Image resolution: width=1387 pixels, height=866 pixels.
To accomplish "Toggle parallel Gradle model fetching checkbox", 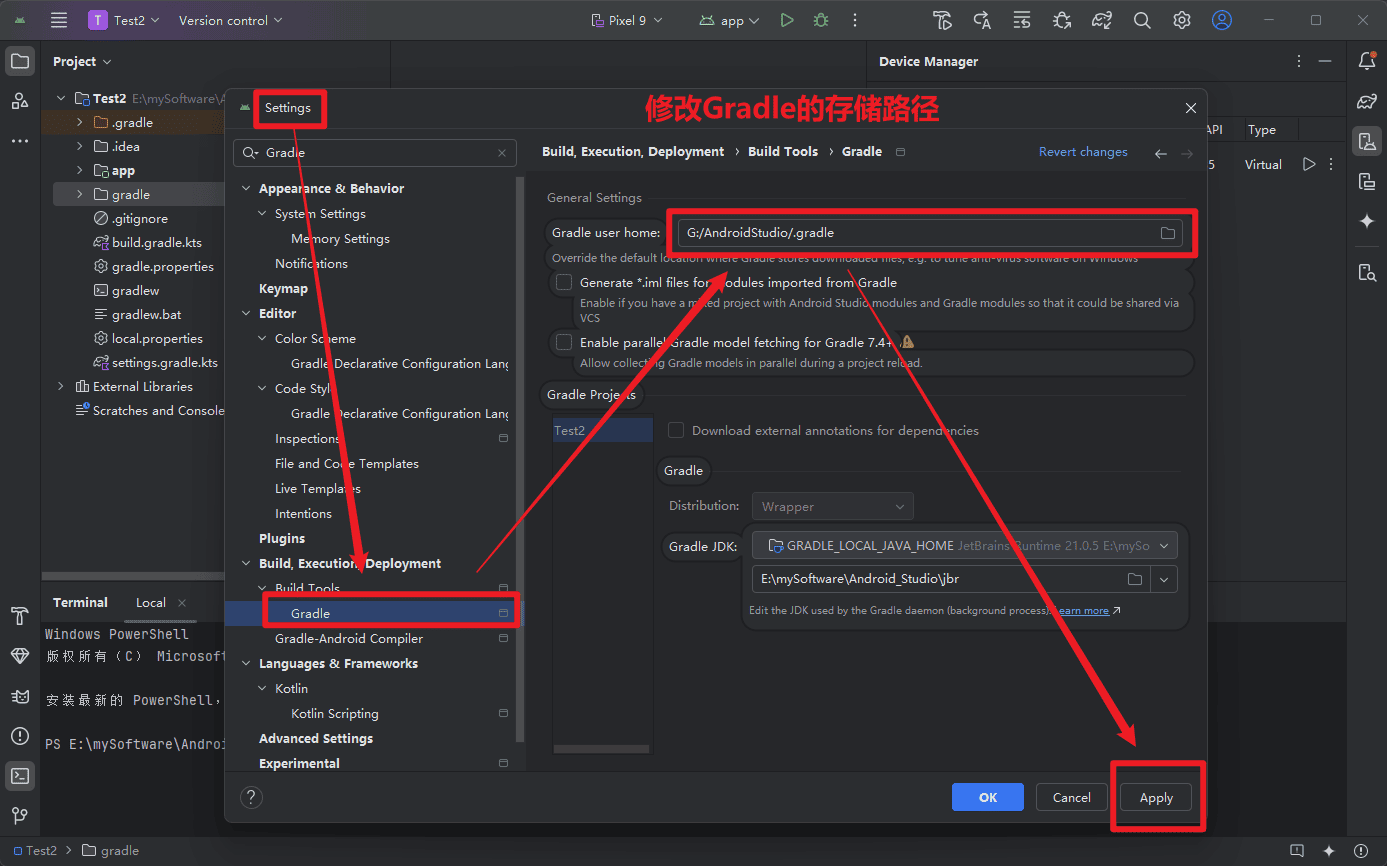I will click(x=564, y=342).
